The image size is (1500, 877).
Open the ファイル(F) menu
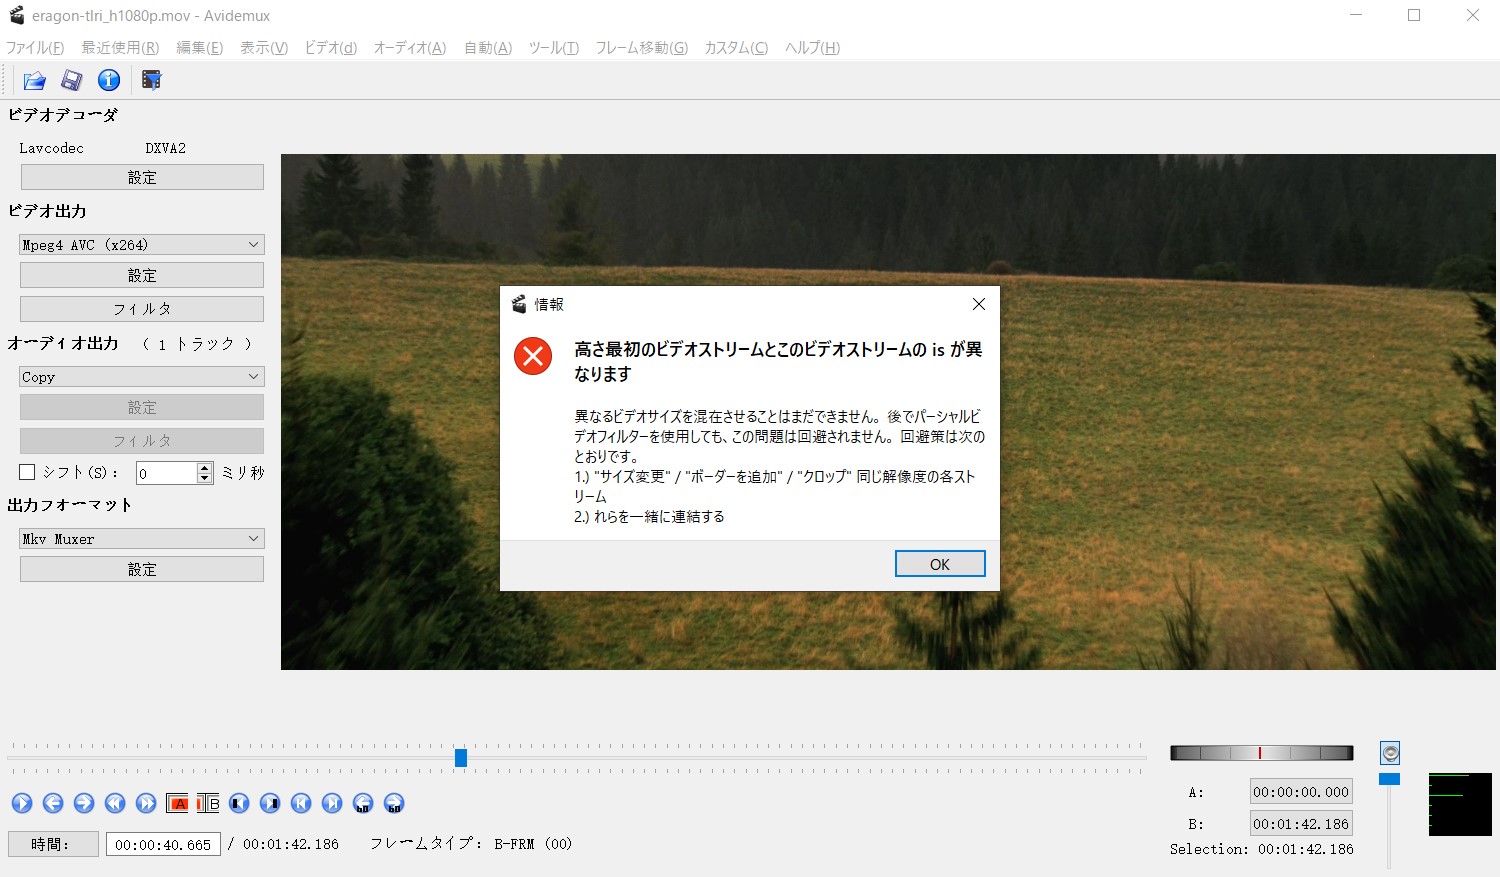(x=35, y=48)
